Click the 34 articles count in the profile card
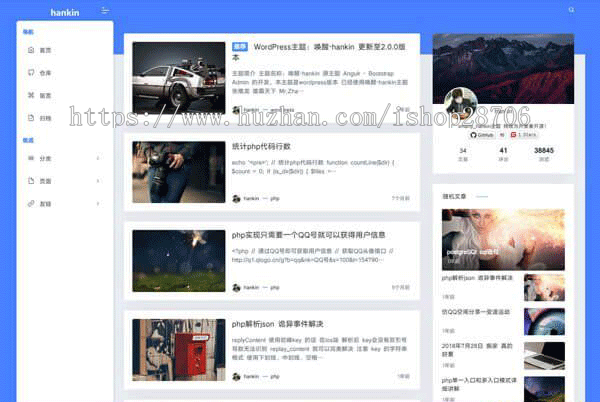 463,153
